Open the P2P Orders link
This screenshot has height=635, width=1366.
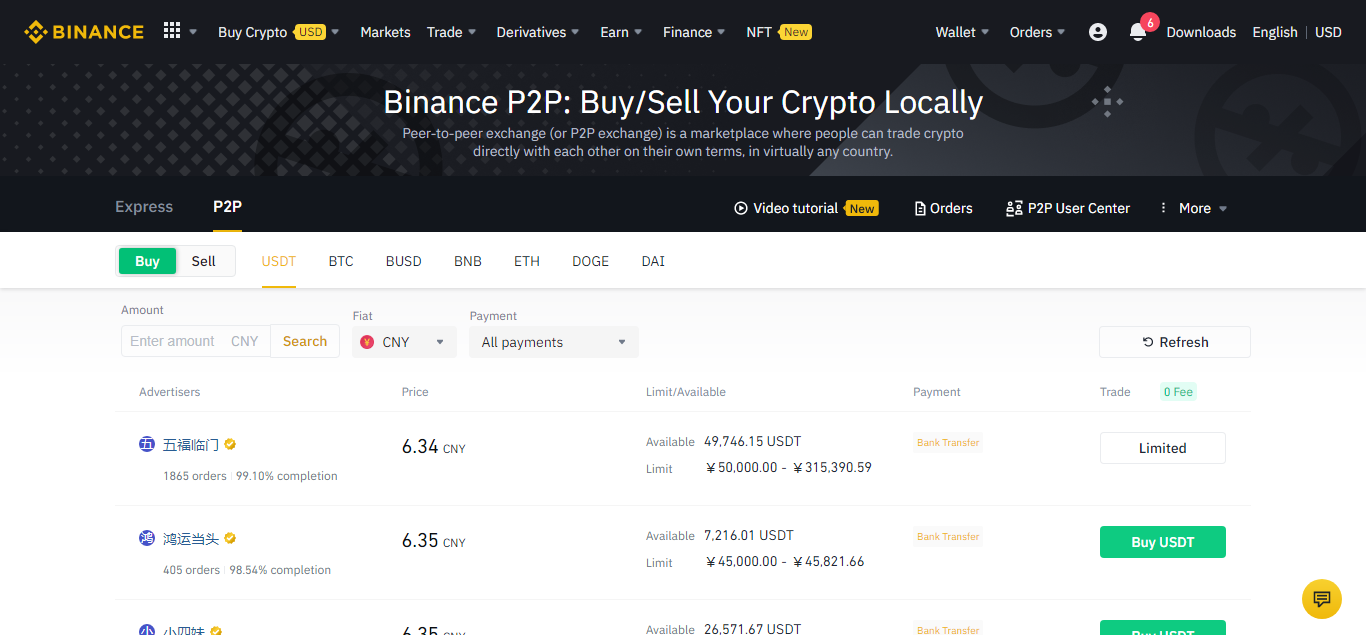click(x=944, y=208)
